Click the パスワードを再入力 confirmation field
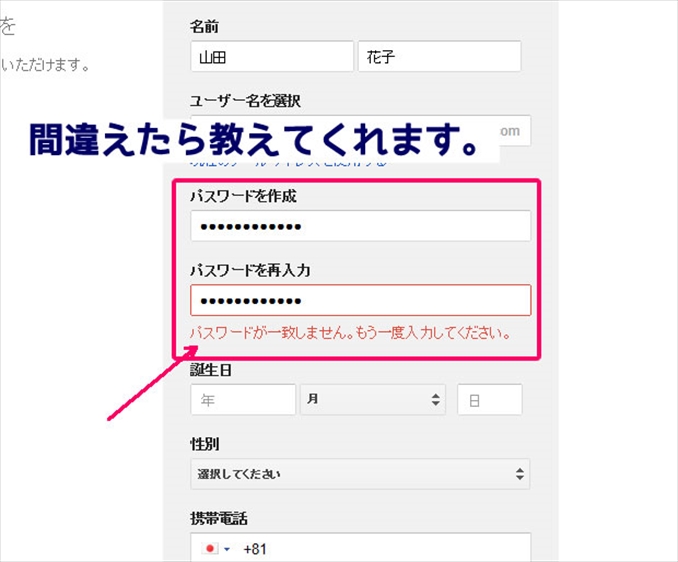Viewport: 678px width, 562px height. pos(360,300)
